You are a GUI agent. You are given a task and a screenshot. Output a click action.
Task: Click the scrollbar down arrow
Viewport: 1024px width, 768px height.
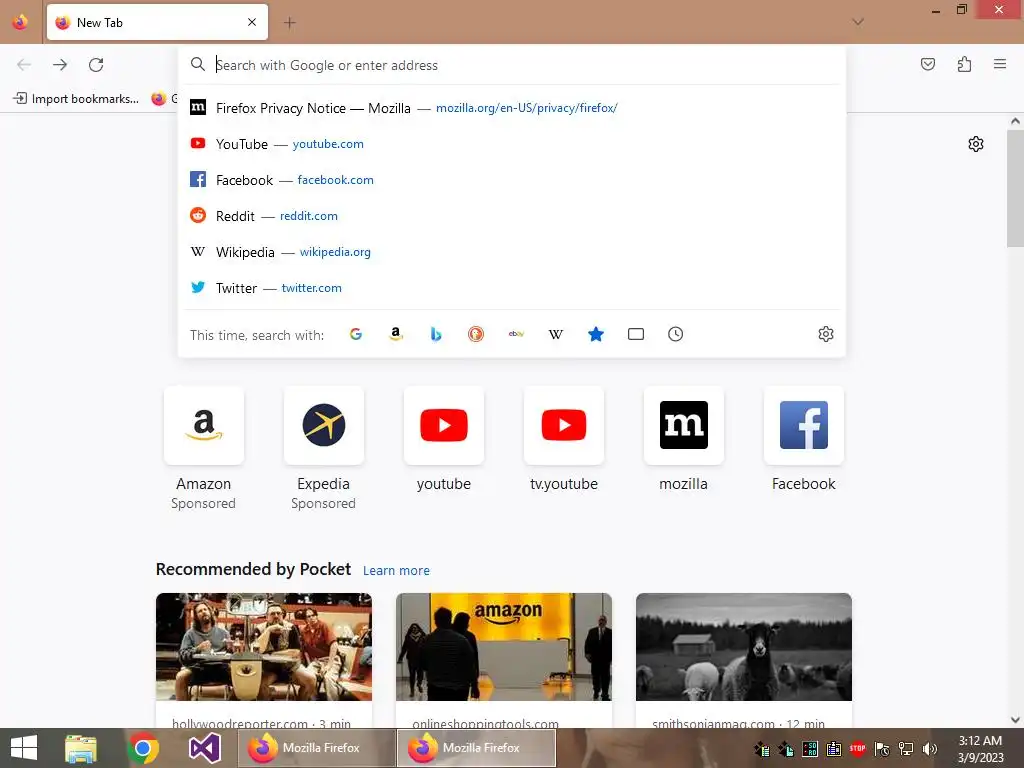tap(1015, 720)
